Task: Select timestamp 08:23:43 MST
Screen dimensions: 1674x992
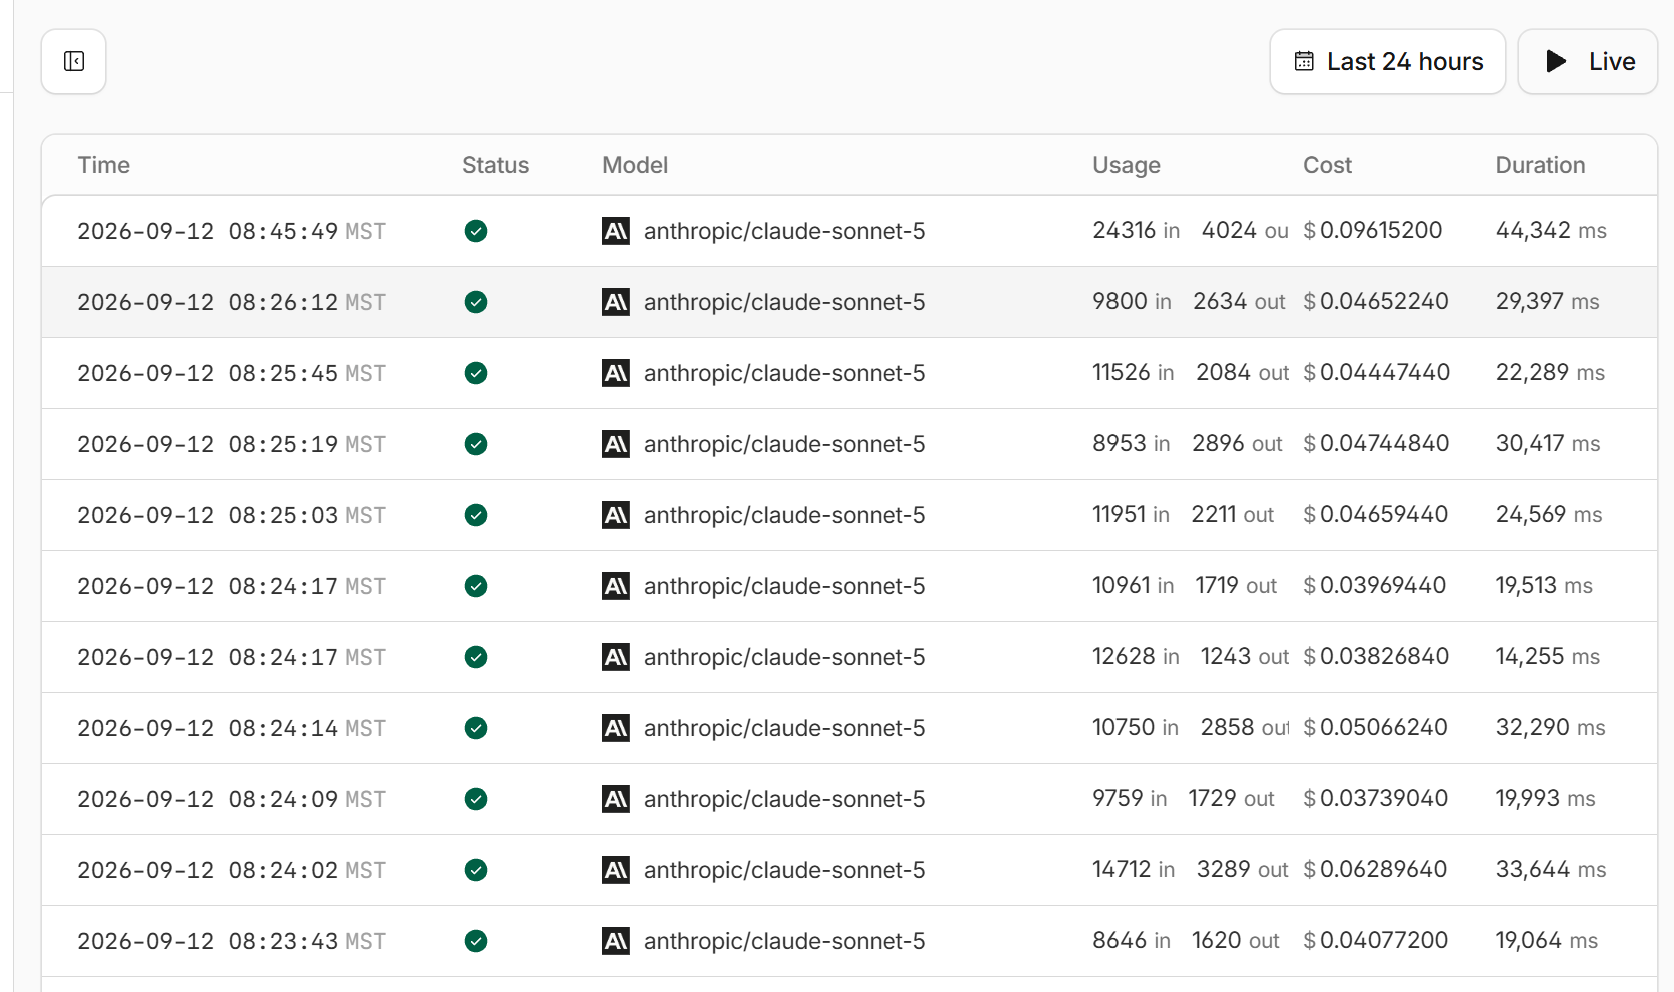Action: point(232,941)
